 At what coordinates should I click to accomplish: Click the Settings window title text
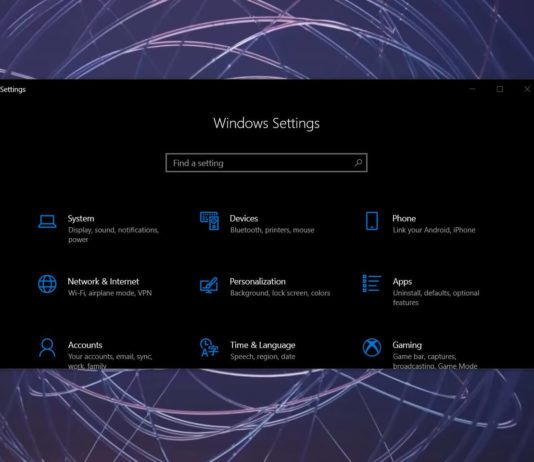click(13, 90)
